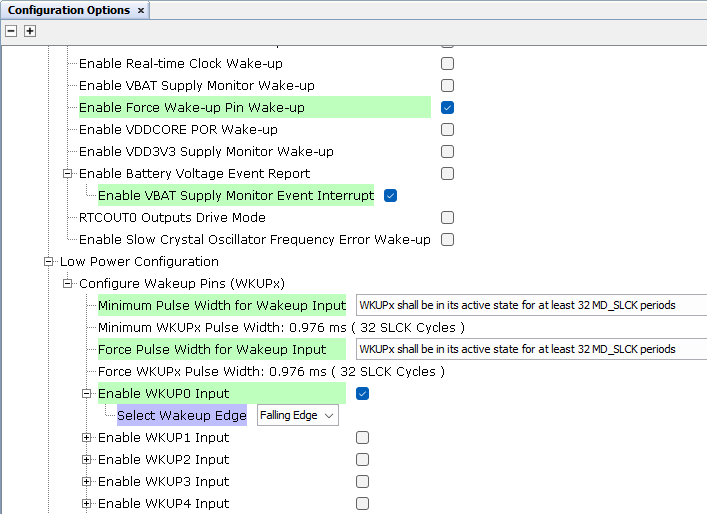Viewport: 707px width, 514px height.
Task: Click the collapse all minus icon
Action: (x=12, y=31)
